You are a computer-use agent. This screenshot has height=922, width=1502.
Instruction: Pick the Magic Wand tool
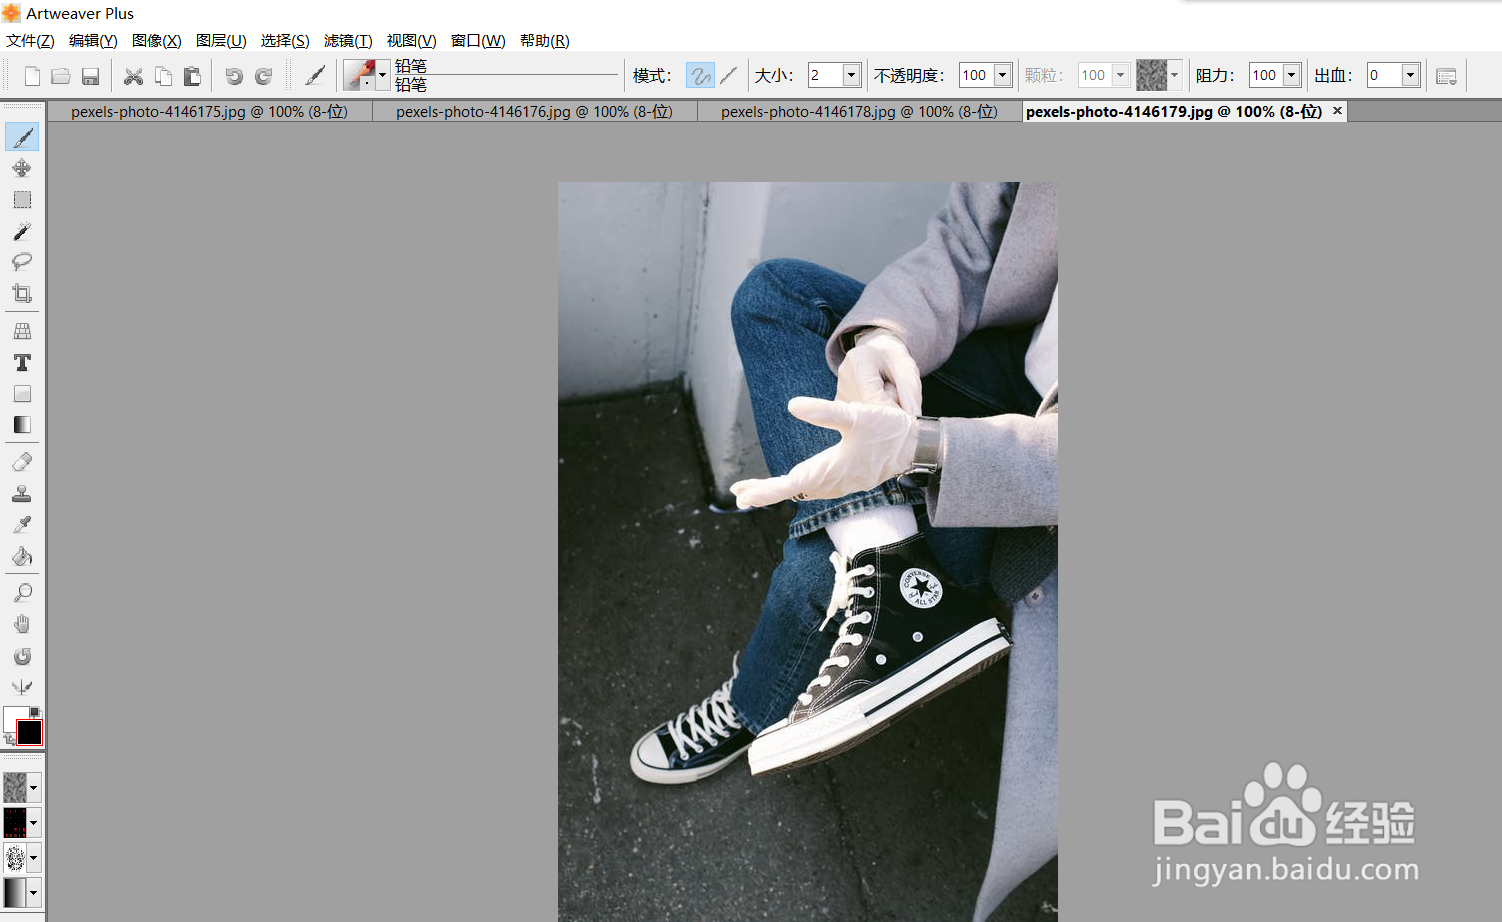[x=22, y=231]
